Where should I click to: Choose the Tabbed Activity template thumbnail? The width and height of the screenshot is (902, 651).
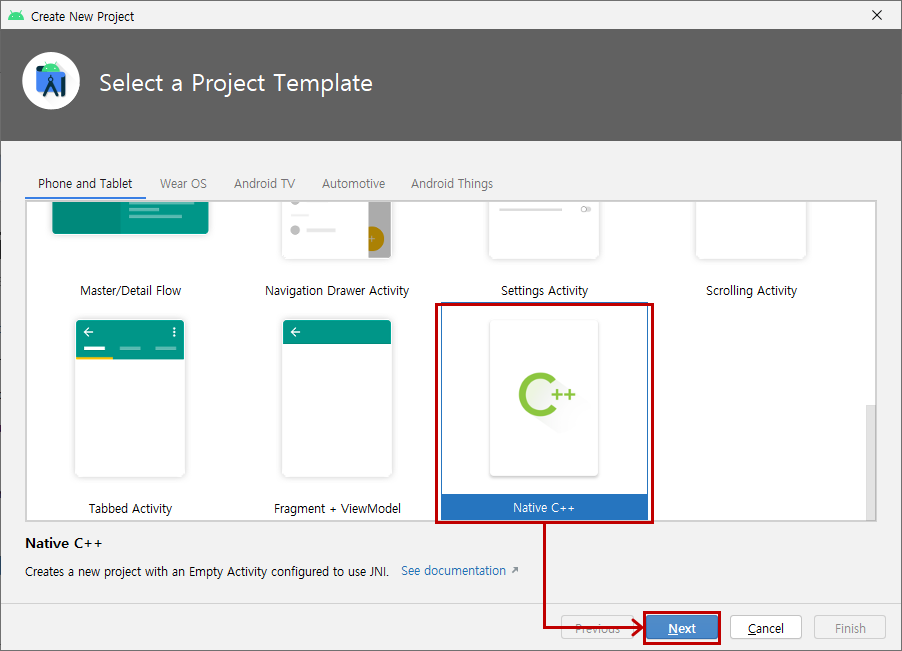click(x=130, y=398)
